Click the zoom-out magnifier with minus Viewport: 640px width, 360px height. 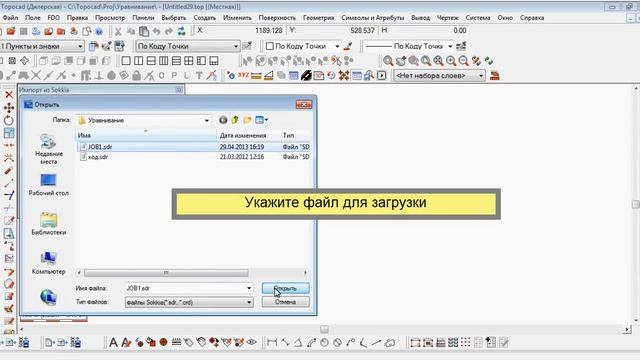click(x=463, y=61)
